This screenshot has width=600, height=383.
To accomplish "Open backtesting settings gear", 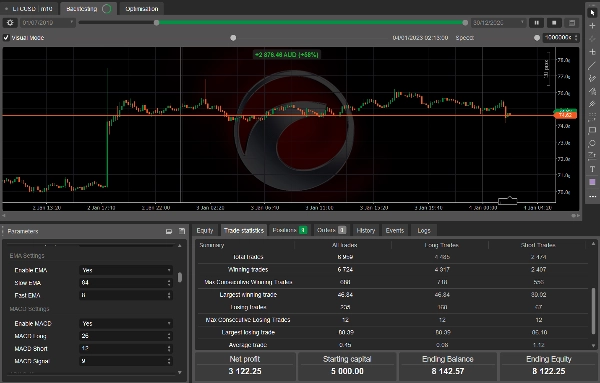I will 10,23.
